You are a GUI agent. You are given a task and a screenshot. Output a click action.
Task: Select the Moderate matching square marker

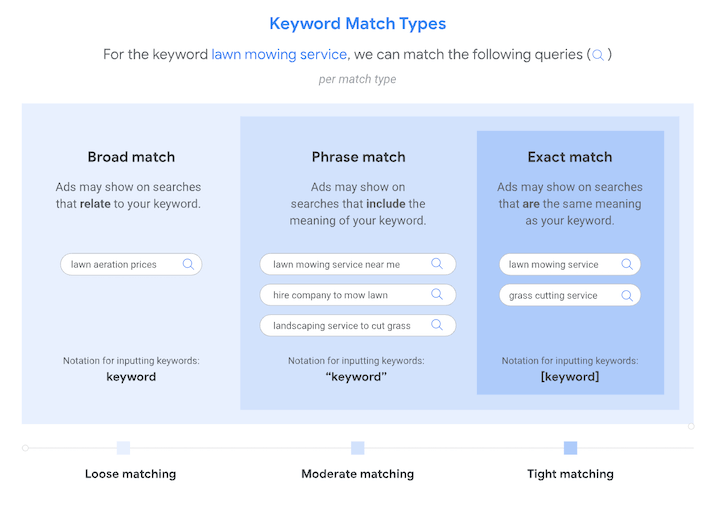click(x=358, y=448)
